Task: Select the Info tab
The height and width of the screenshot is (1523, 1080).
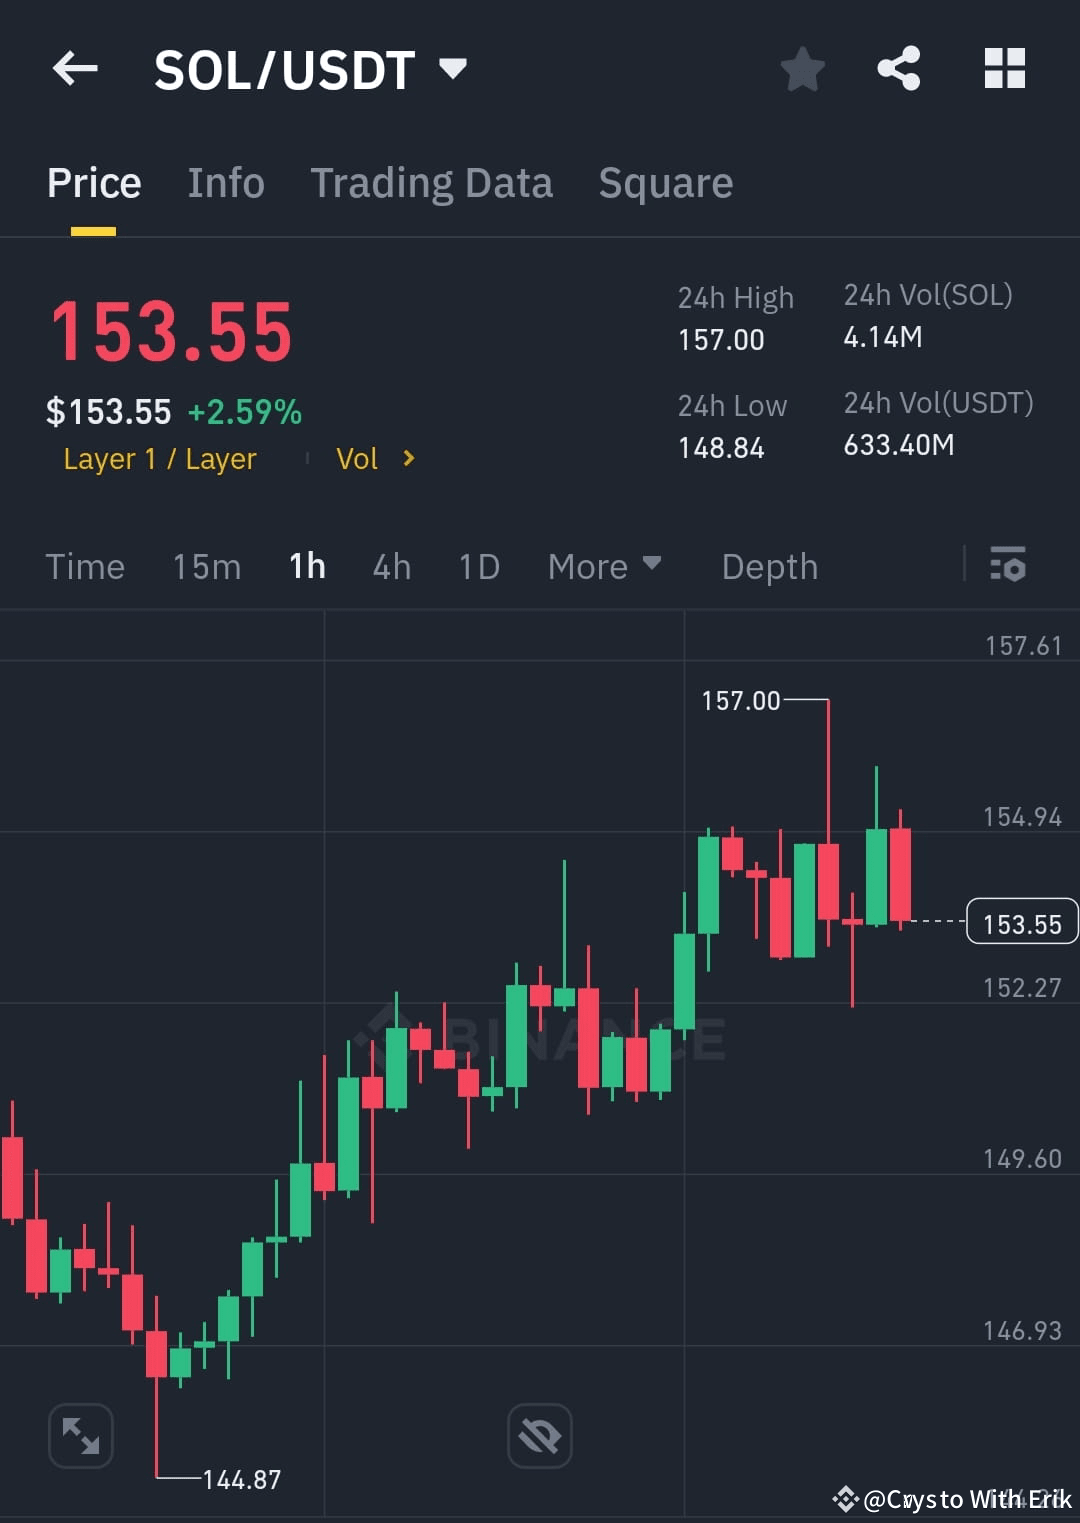Action: point(225,182)
